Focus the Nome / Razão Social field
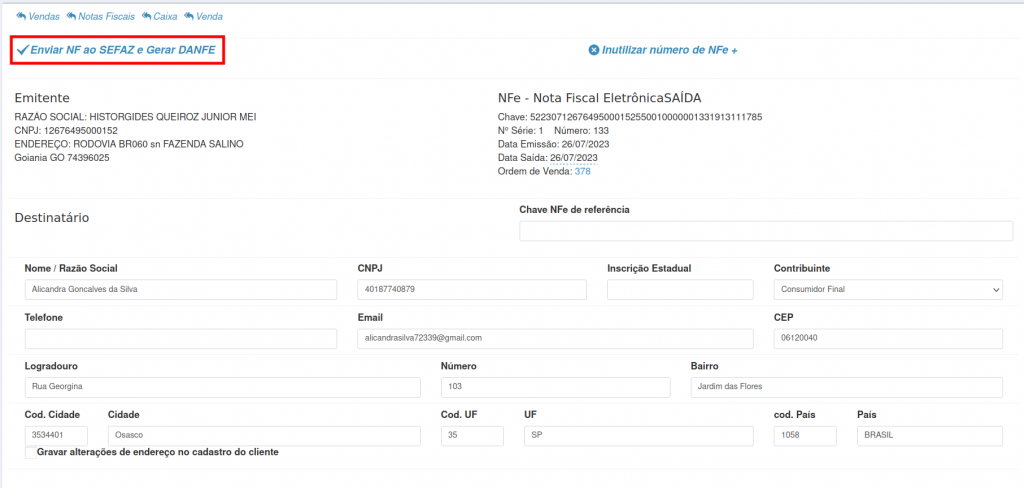This screenshot has width=1024, height=488. 181,289
